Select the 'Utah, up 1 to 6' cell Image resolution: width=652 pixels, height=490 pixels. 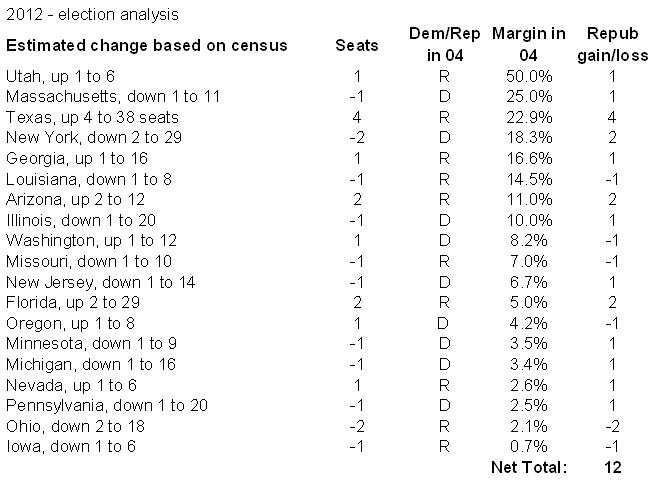(57, 76)
